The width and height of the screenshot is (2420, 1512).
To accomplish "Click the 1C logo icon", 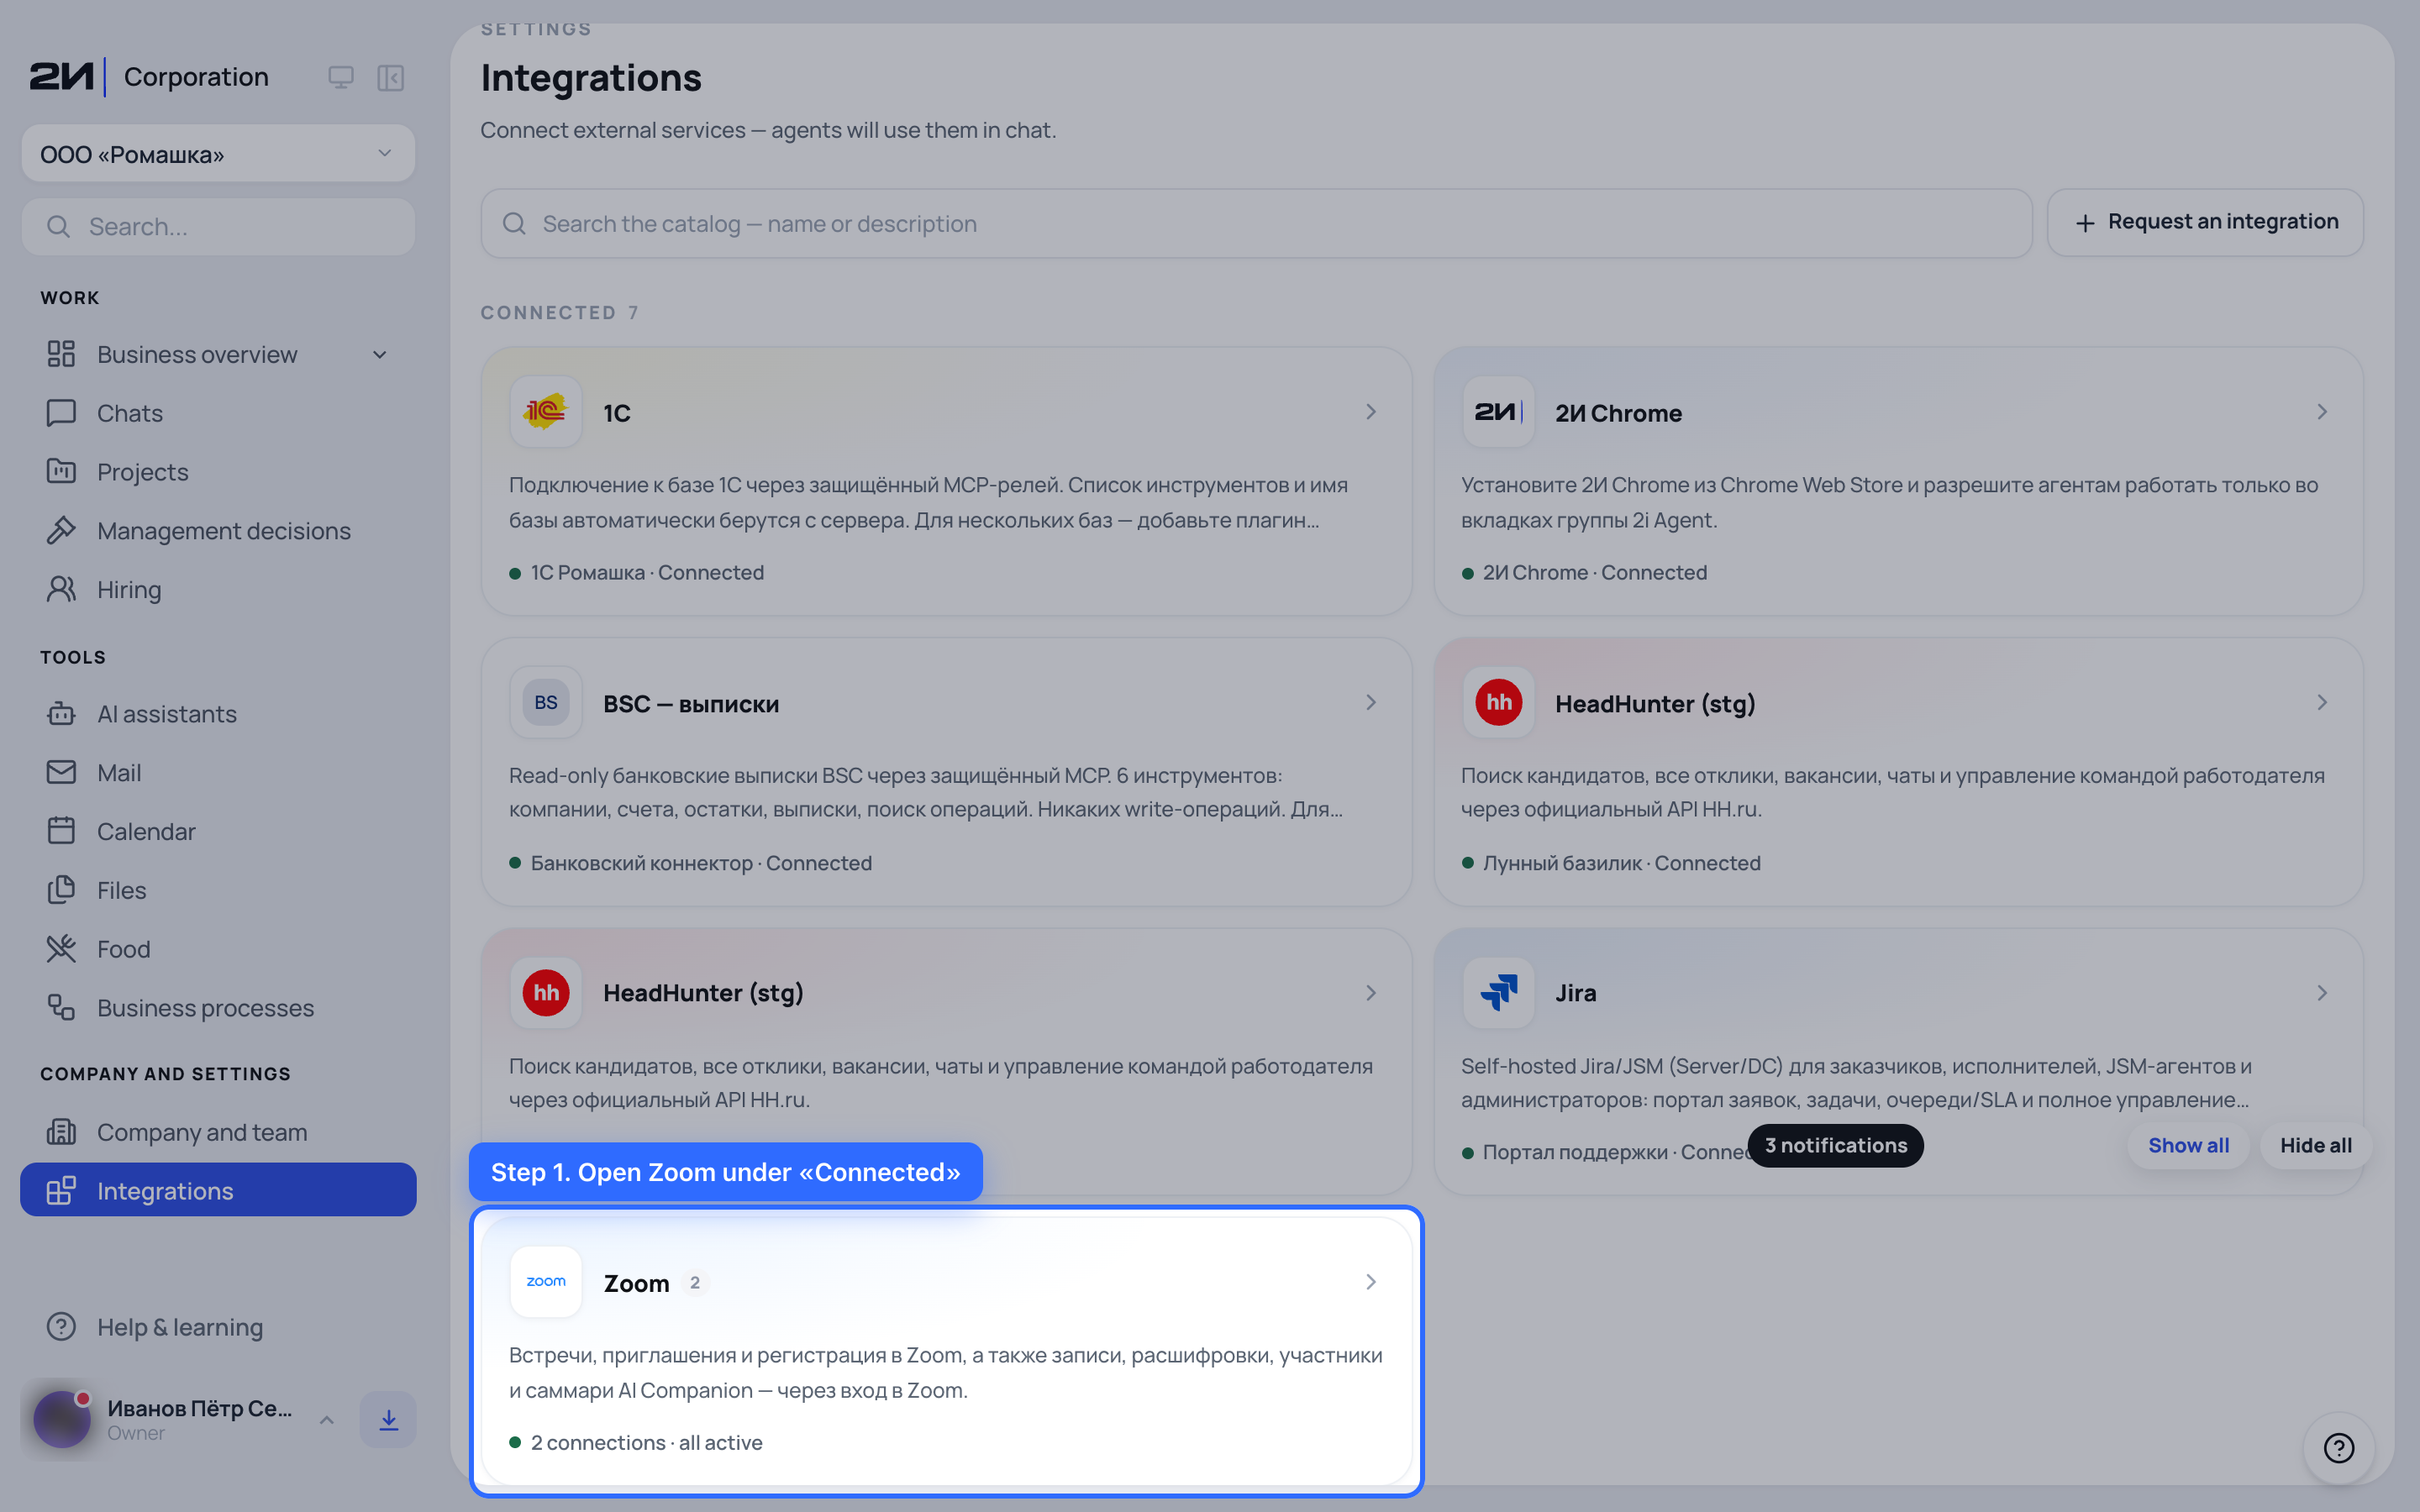I will pos(546,412).
